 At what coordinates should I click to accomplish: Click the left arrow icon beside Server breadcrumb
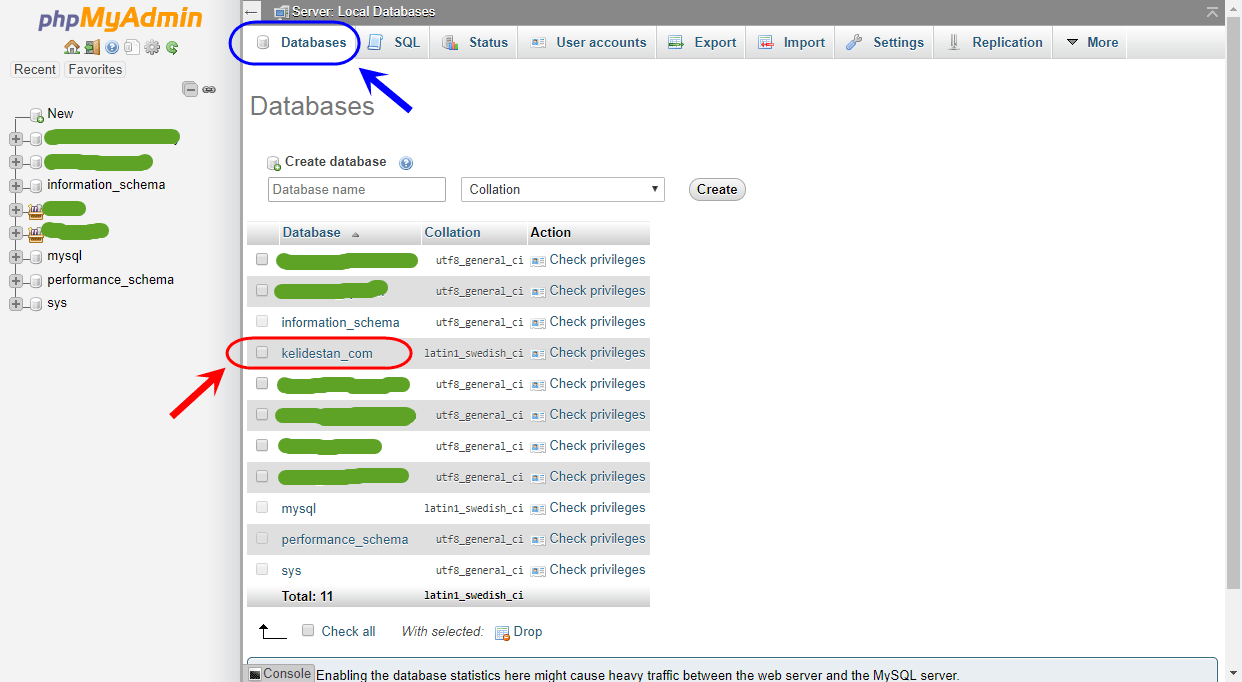[252, 12]
